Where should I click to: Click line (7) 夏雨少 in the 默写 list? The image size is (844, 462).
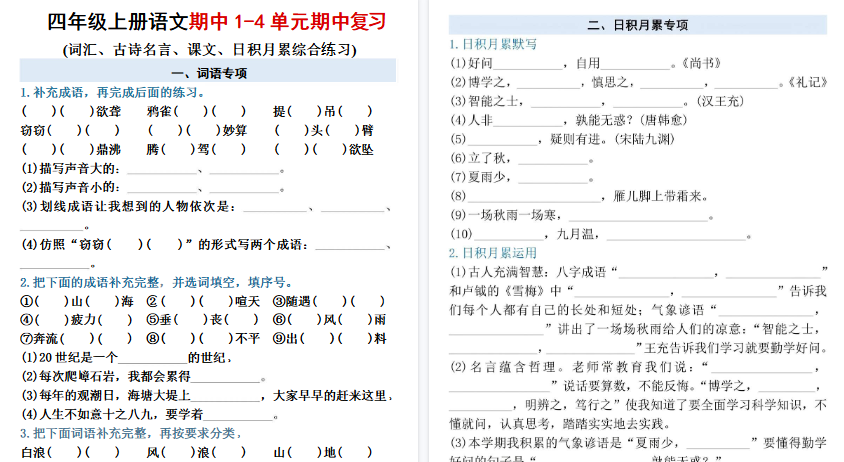click(523, 177)
